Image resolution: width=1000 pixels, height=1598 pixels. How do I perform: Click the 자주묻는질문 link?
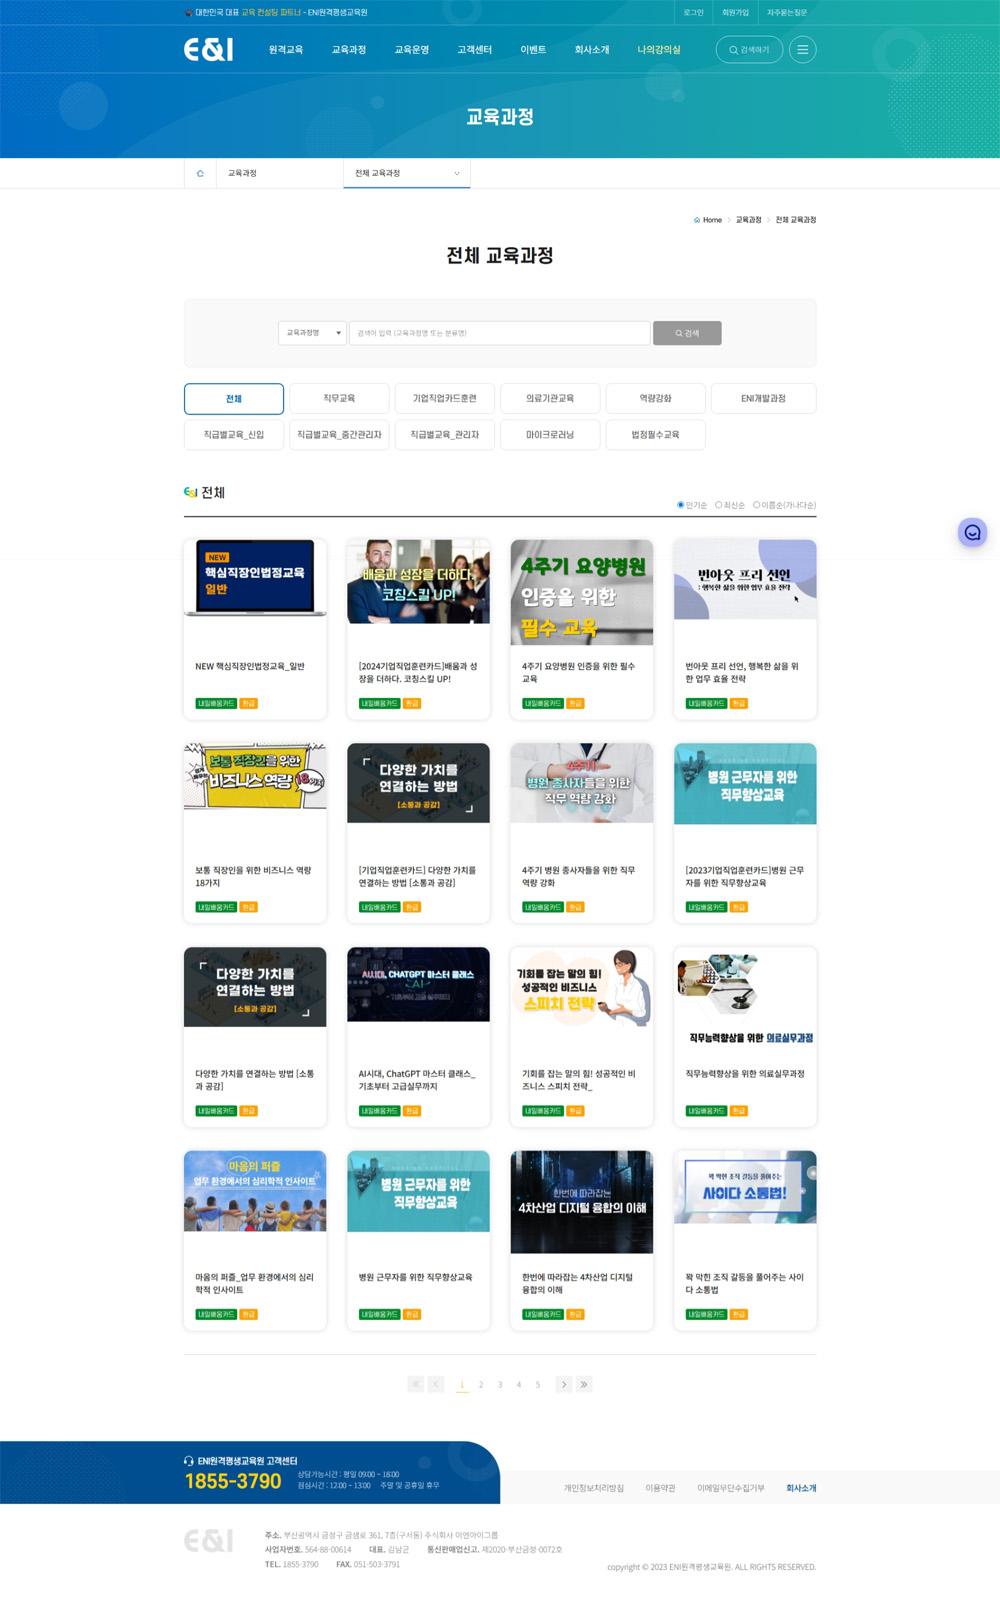click(x=787, y=12)
